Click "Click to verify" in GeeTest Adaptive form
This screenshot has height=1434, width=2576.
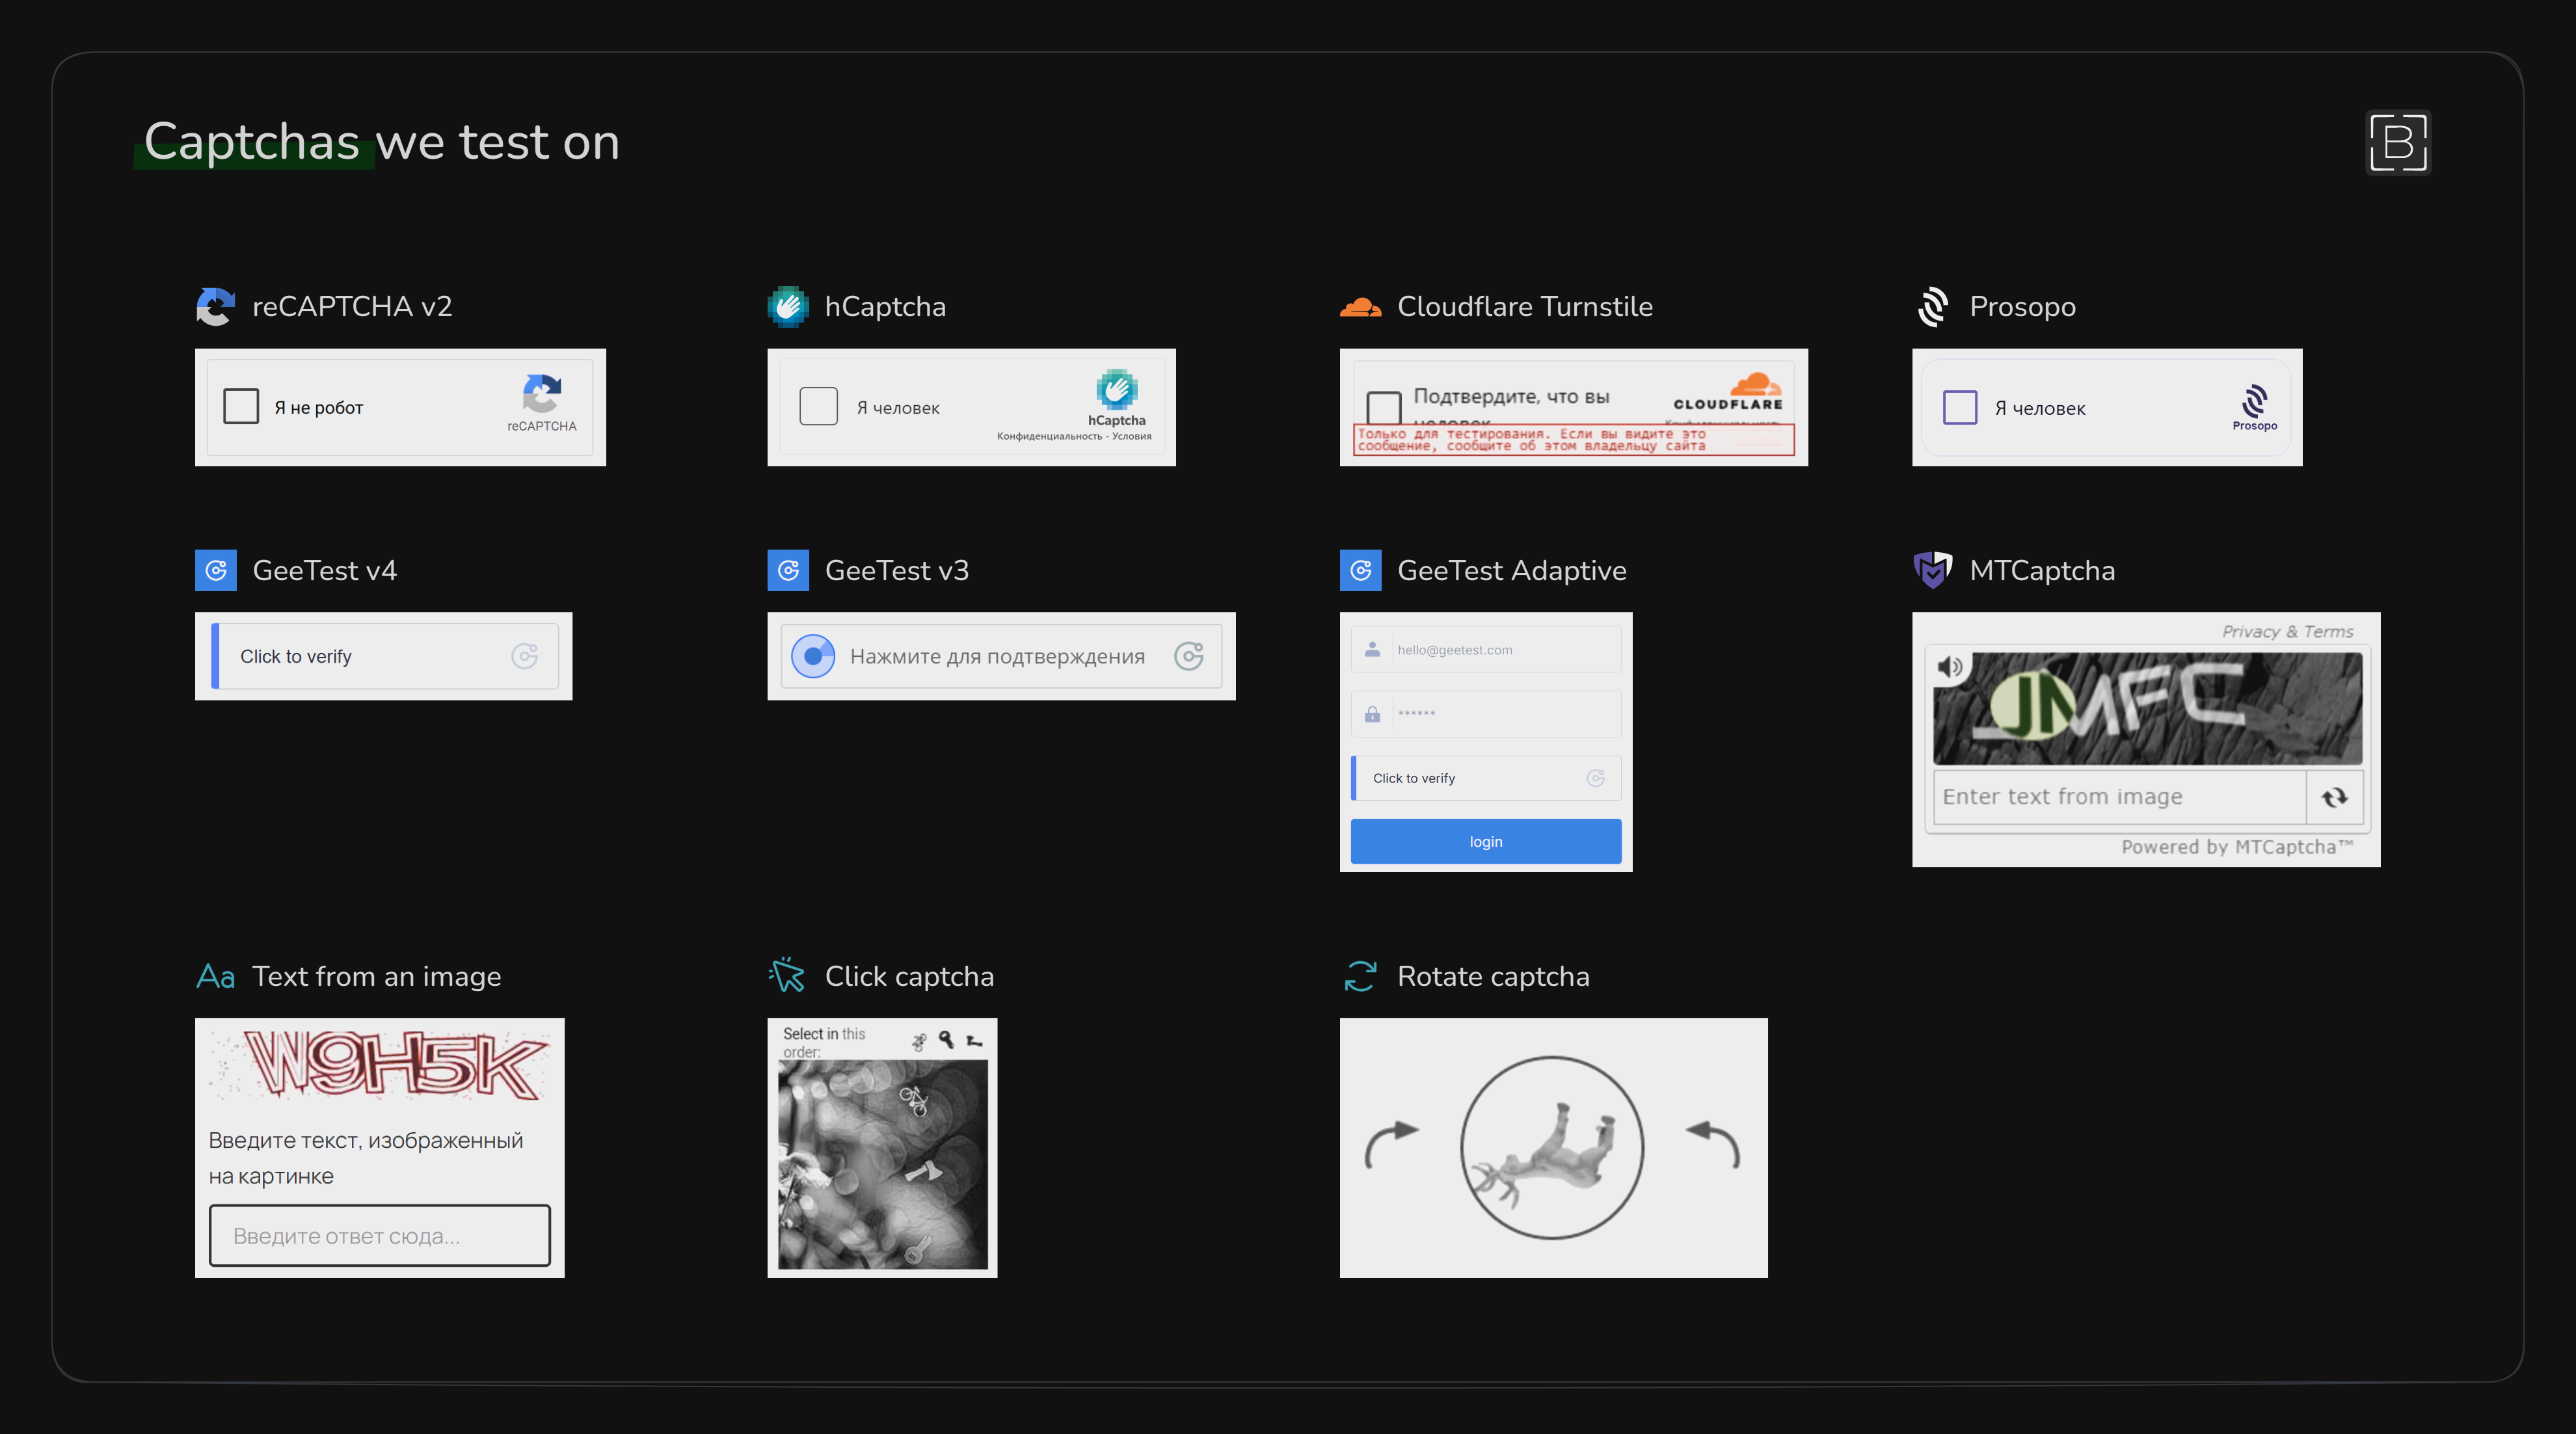coord(1486,778)
